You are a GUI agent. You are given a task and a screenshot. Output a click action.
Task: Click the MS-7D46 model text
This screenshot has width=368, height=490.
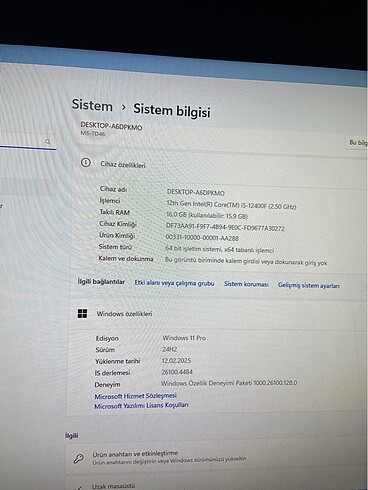tap(93, 134)
